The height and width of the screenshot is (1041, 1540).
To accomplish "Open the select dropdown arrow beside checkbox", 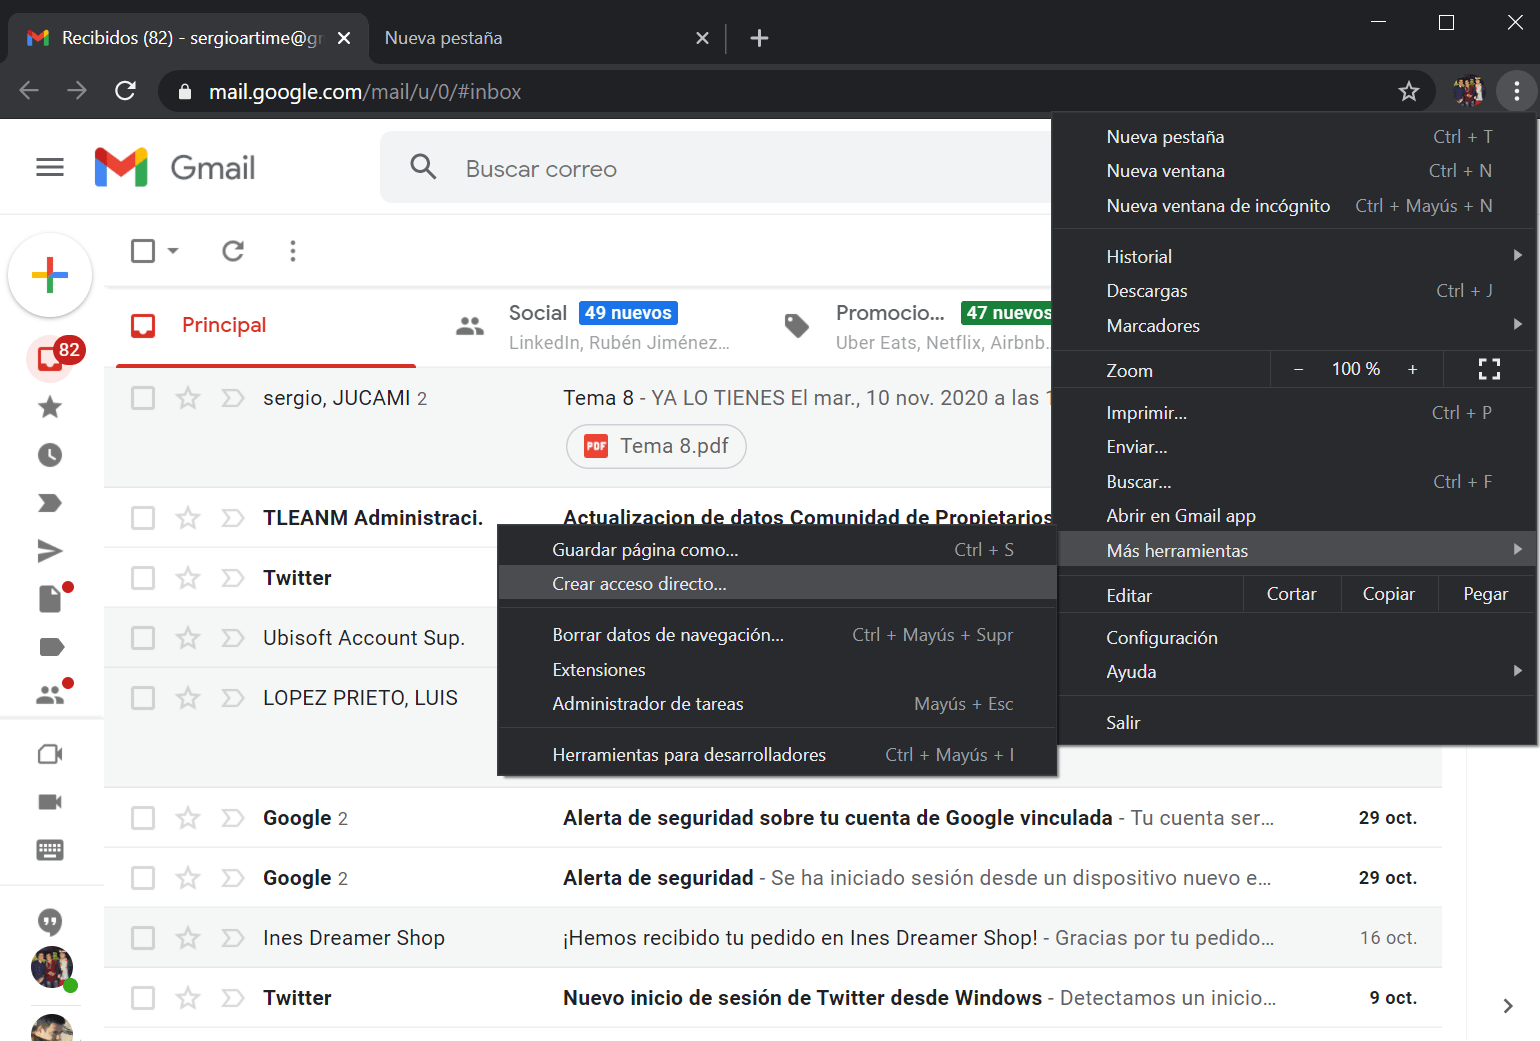I will (173, 251).
